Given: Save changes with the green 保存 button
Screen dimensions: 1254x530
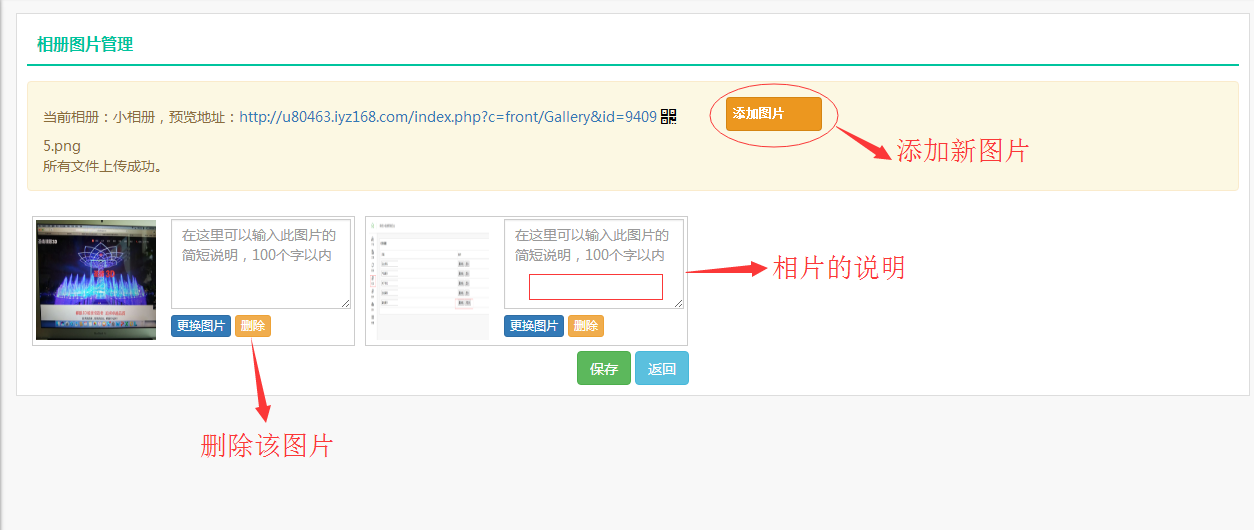Looking at the screenshot, I should point(604,368).
